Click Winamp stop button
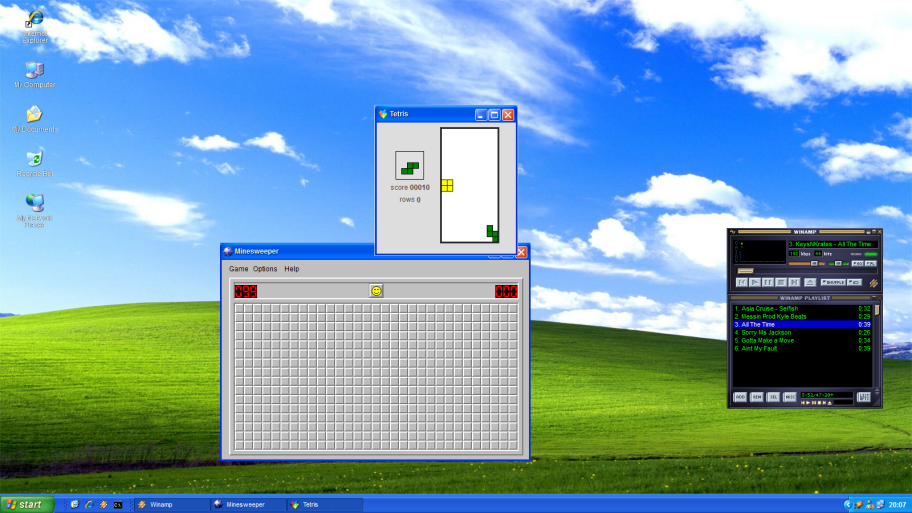 pos(781,282)
